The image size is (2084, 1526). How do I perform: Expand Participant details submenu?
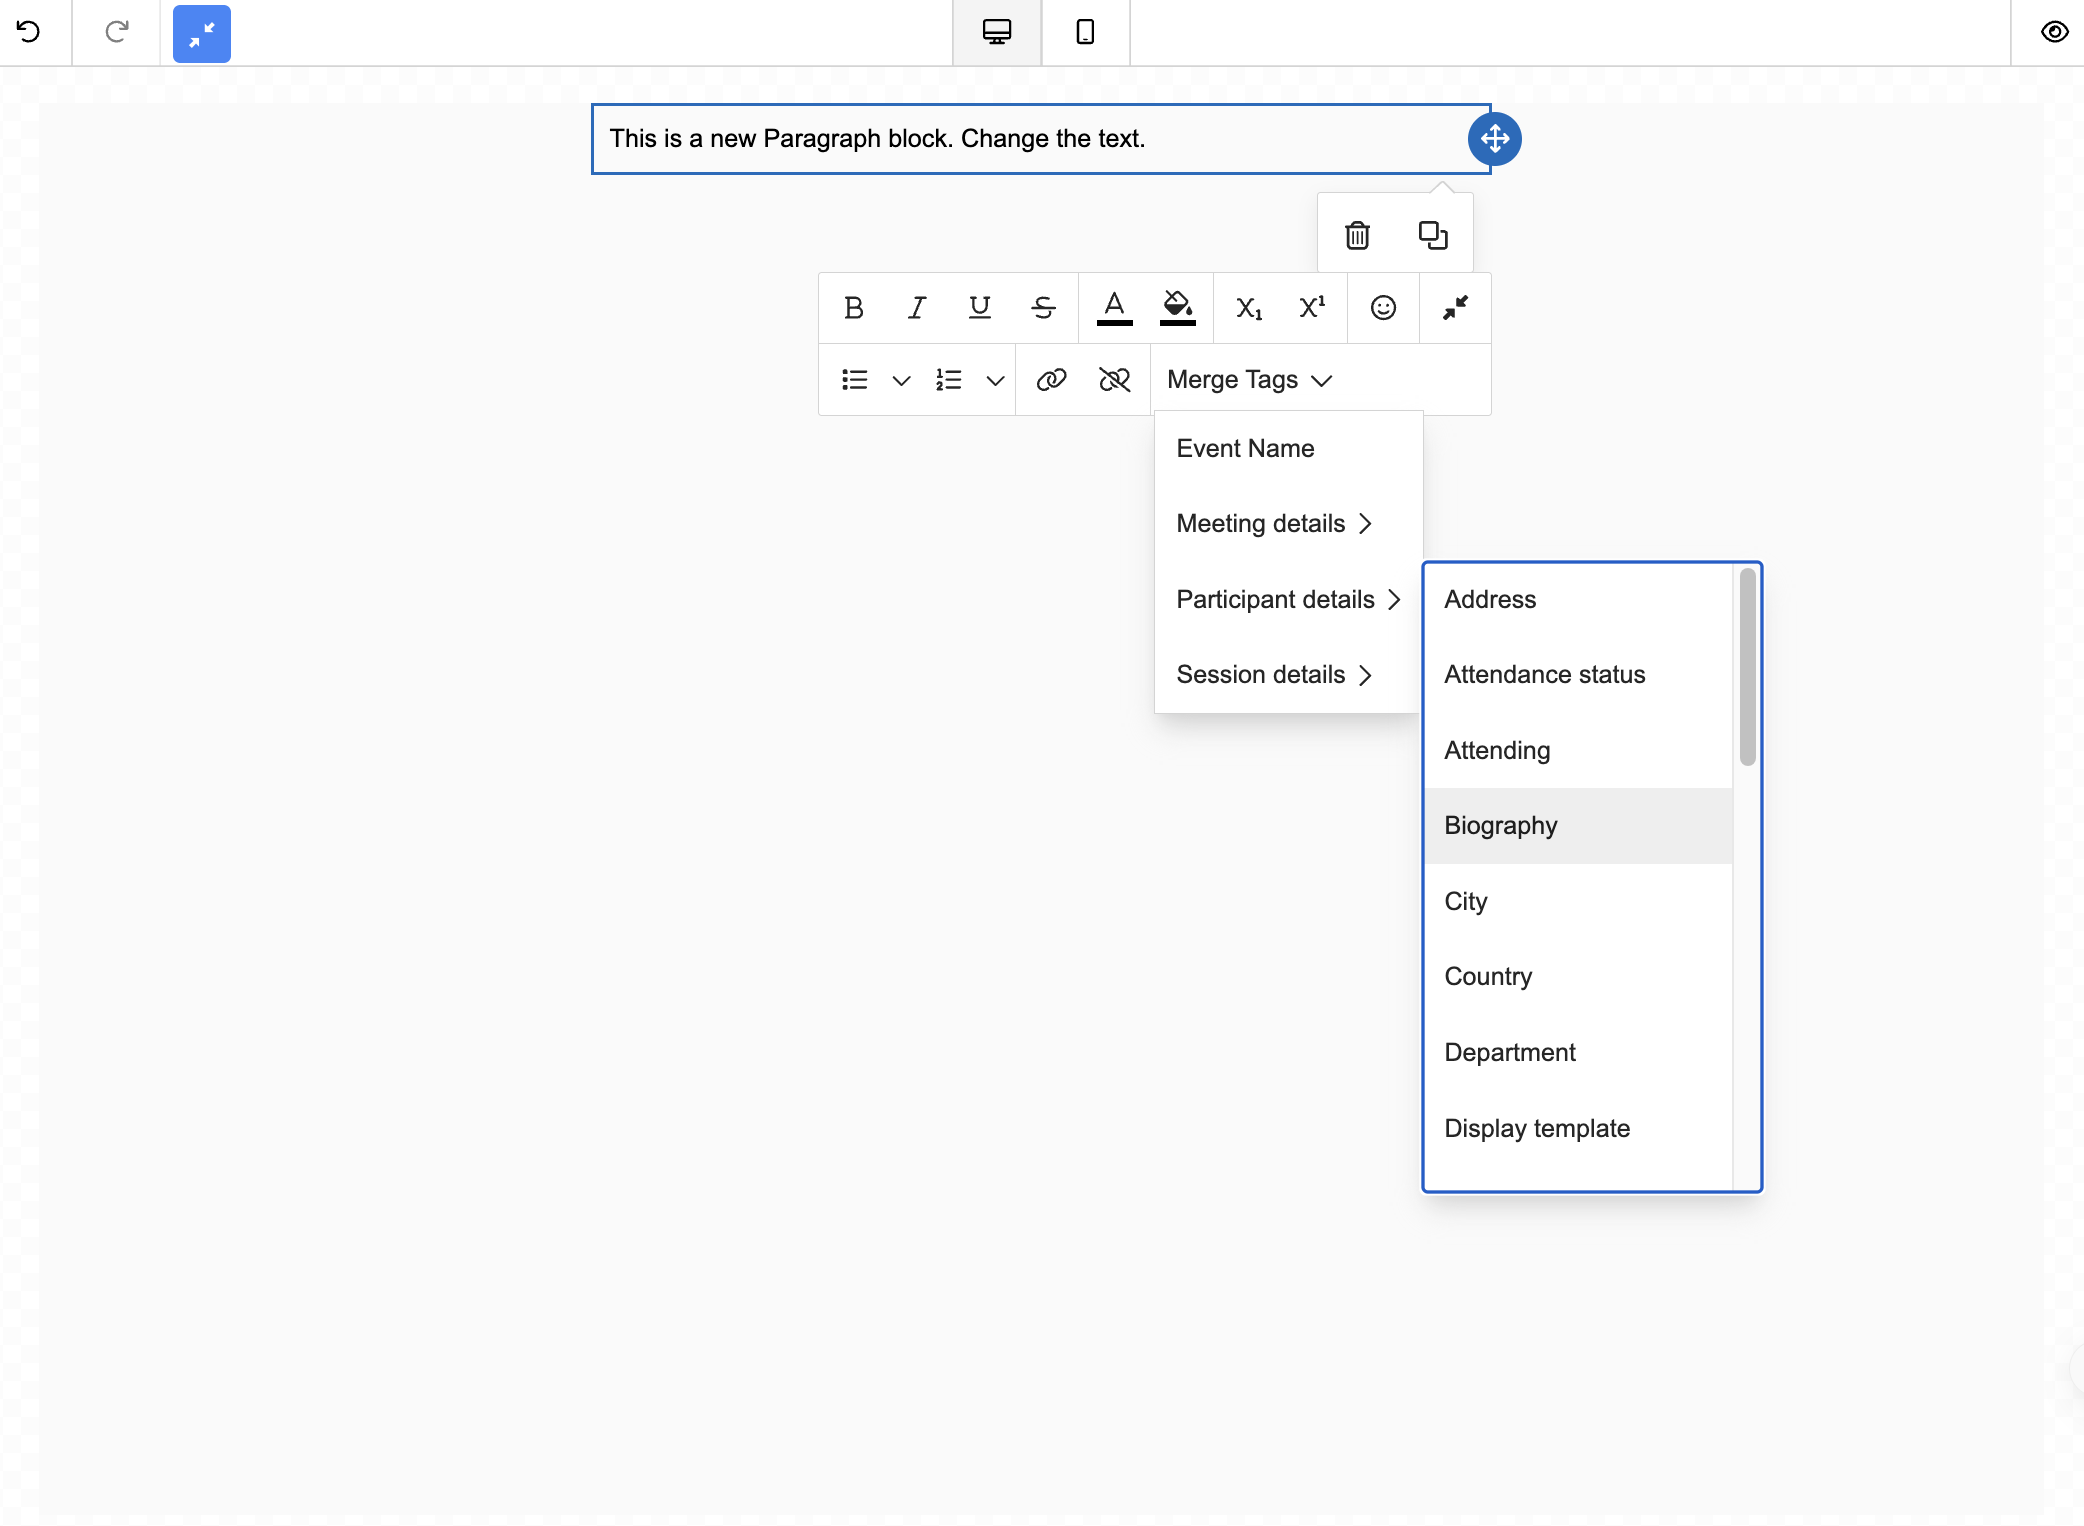1288,600
